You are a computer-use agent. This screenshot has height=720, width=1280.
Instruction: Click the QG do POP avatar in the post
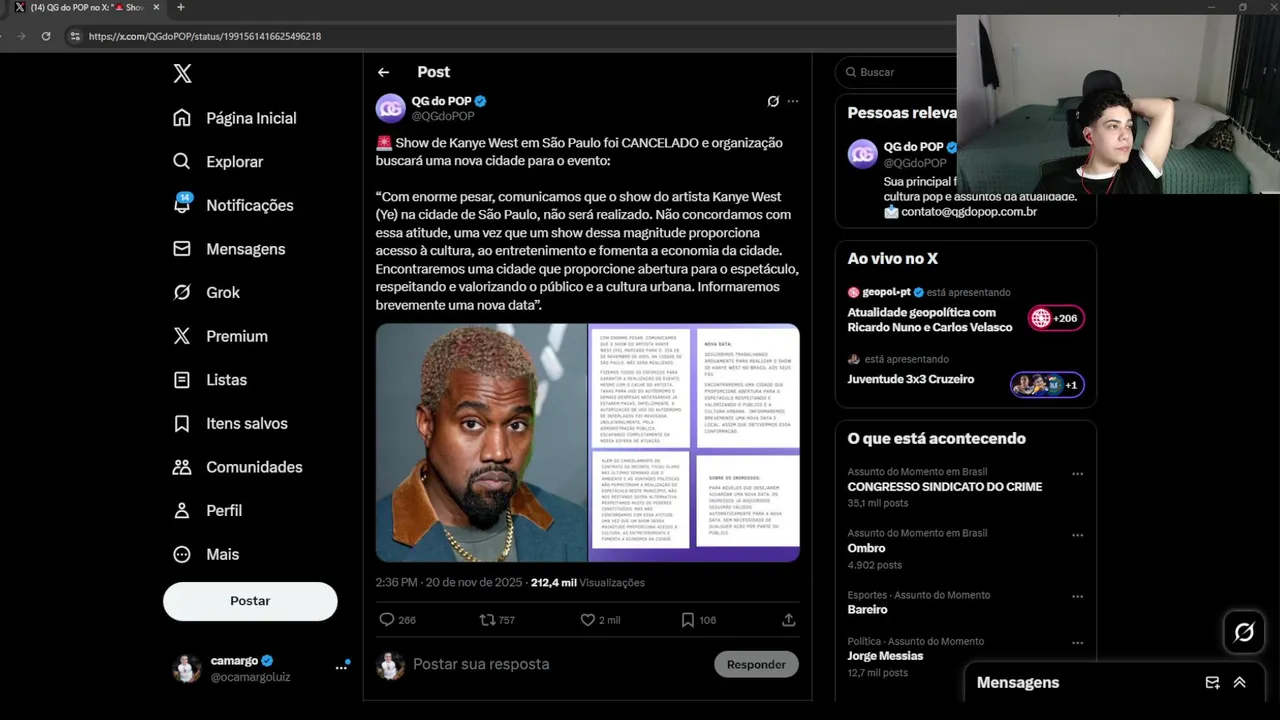pyautogui.click(x=391, y=108)
